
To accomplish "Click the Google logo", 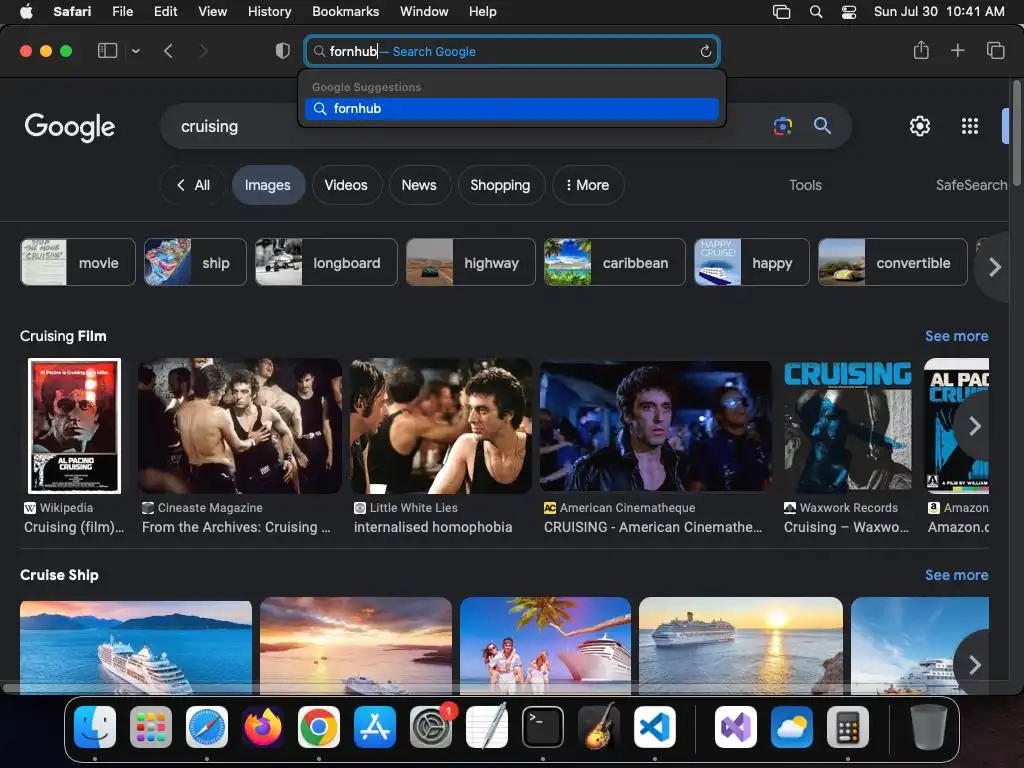I will pyautogui.click(x=70, y=127).
